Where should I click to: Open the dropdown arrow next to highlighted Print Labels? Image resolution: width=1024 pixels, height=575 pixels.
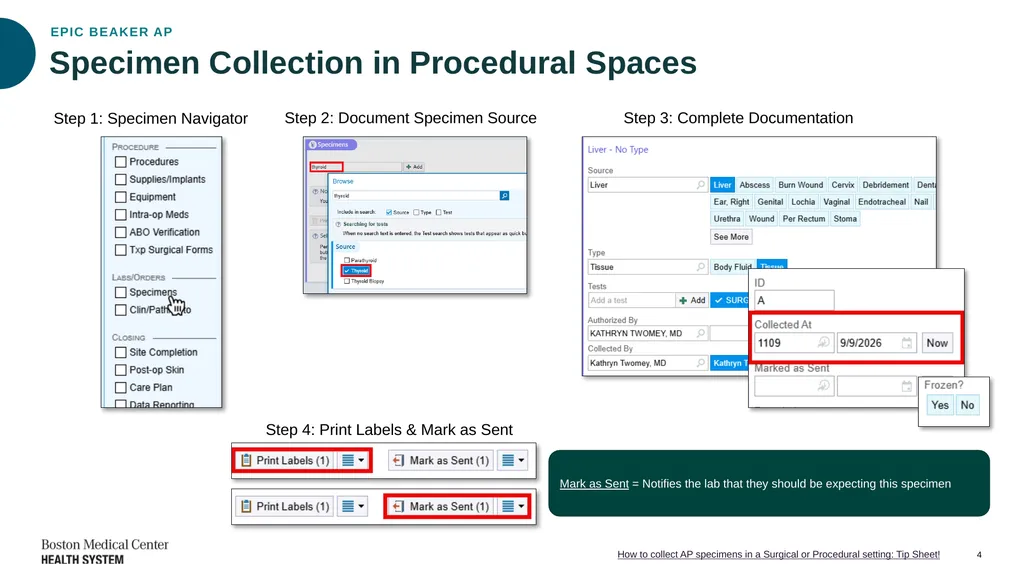[x=353, y=461]
